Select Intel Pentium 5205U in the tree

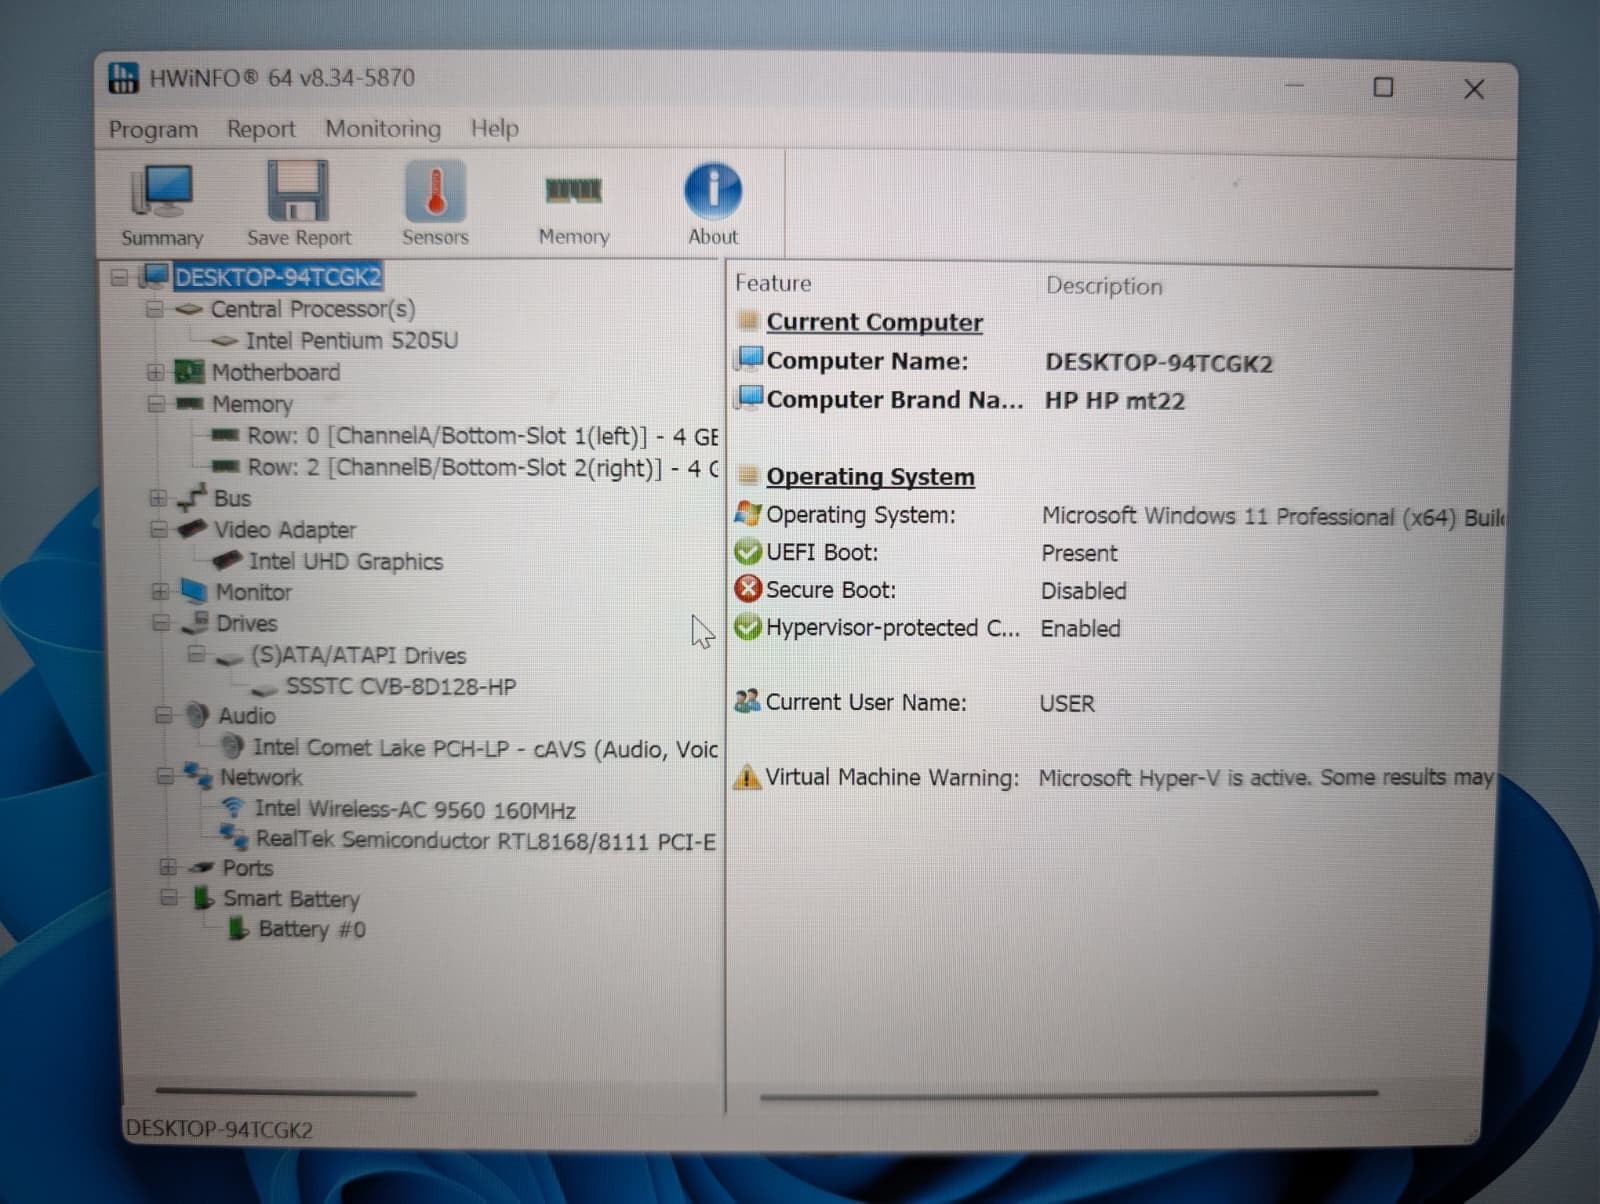(x=352, y=340)
